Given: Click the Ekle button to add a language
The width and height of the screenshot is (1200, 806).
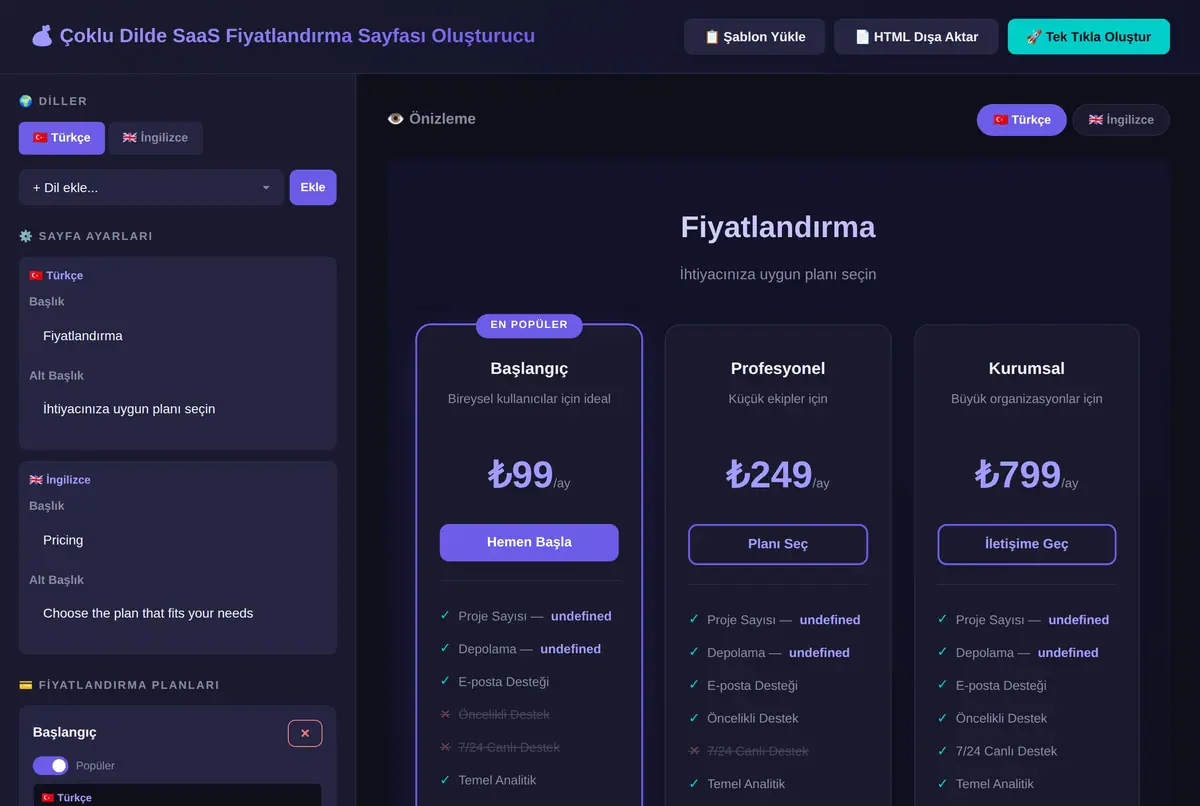Looking at the screenshot, I should (x=313, y=187).
